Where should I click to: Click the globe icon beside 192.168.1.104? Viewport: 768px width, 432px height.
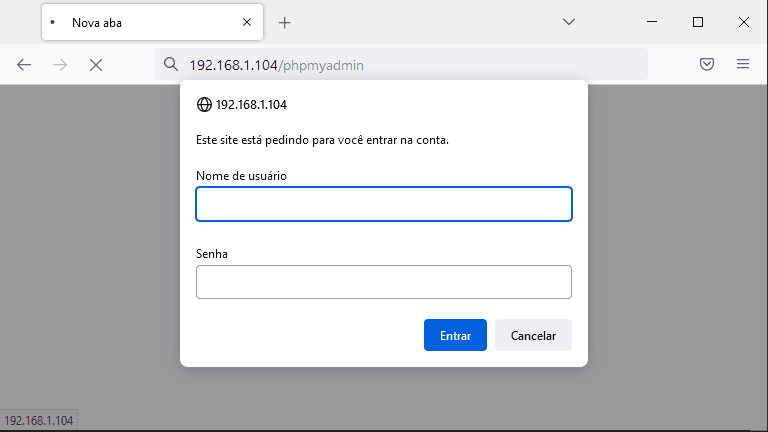click(x=204, y=104)
